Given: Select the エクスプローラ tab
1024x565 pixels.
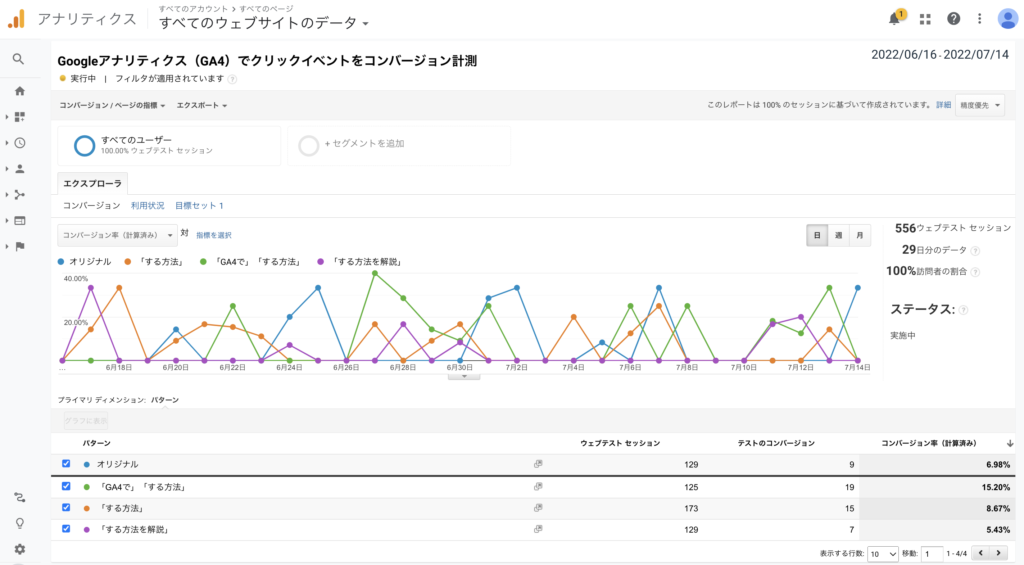Looking at the screenshot, I should click(x=92, y=184).
